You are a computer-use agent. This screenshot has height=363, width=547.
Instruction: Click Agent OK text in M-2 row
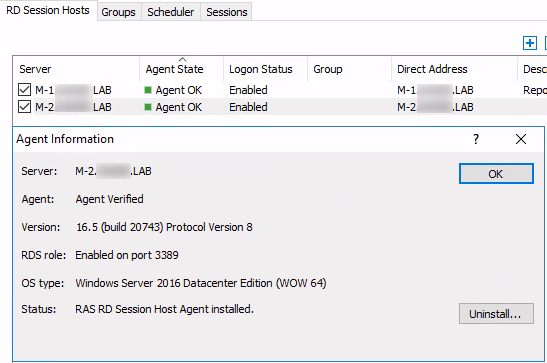179,107
